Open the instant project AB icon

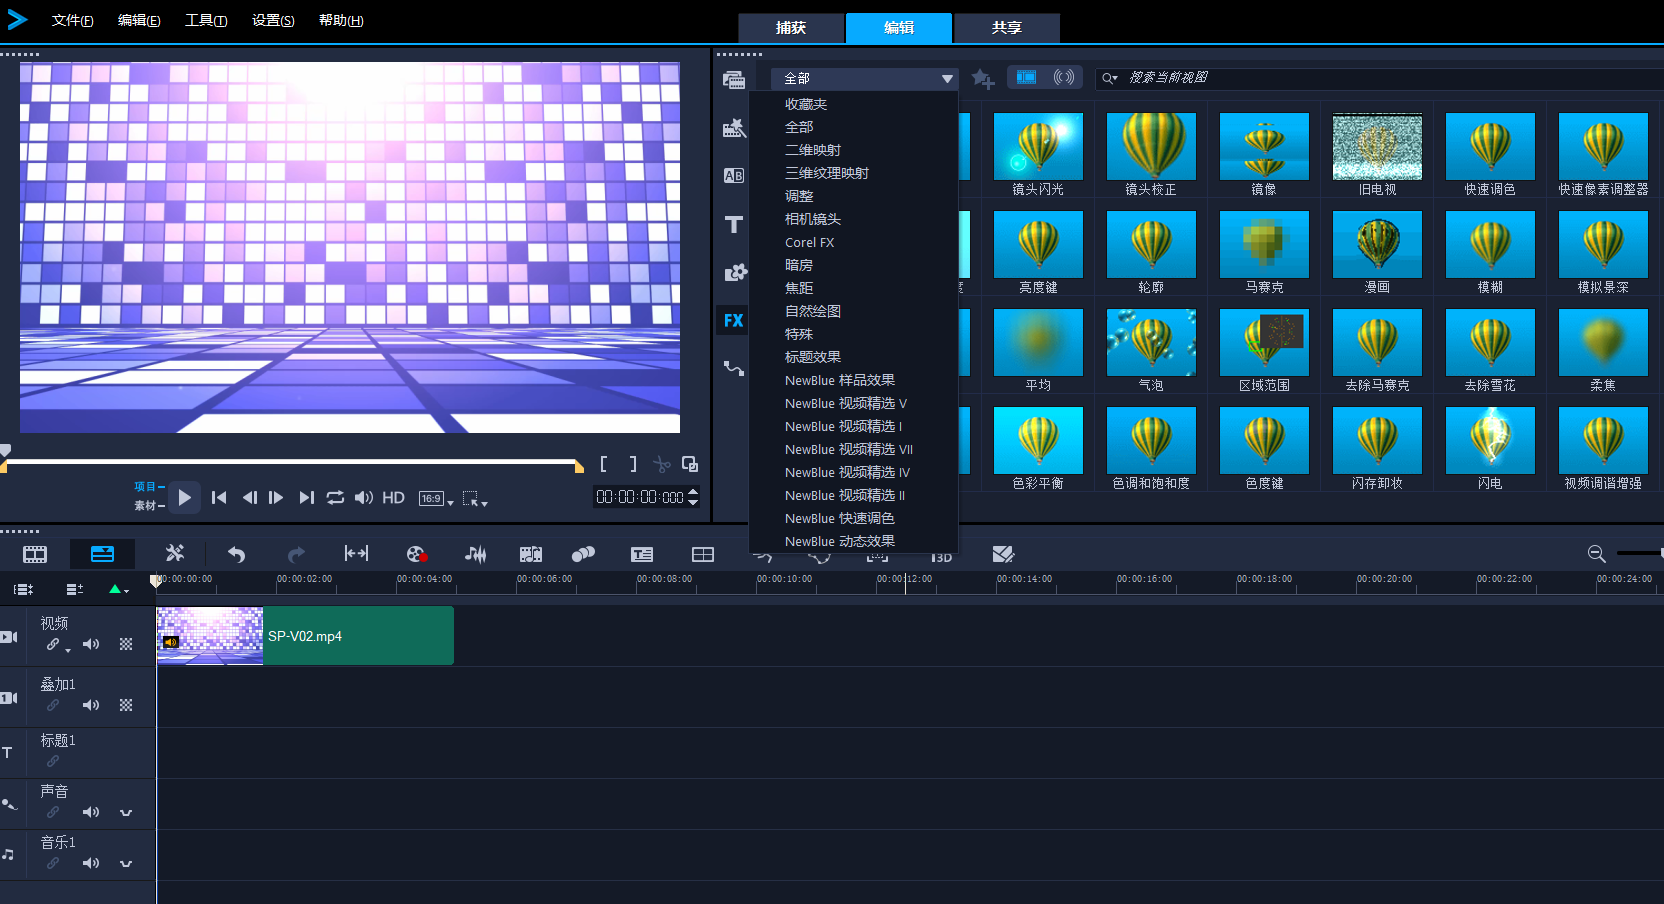pos(734,176)
